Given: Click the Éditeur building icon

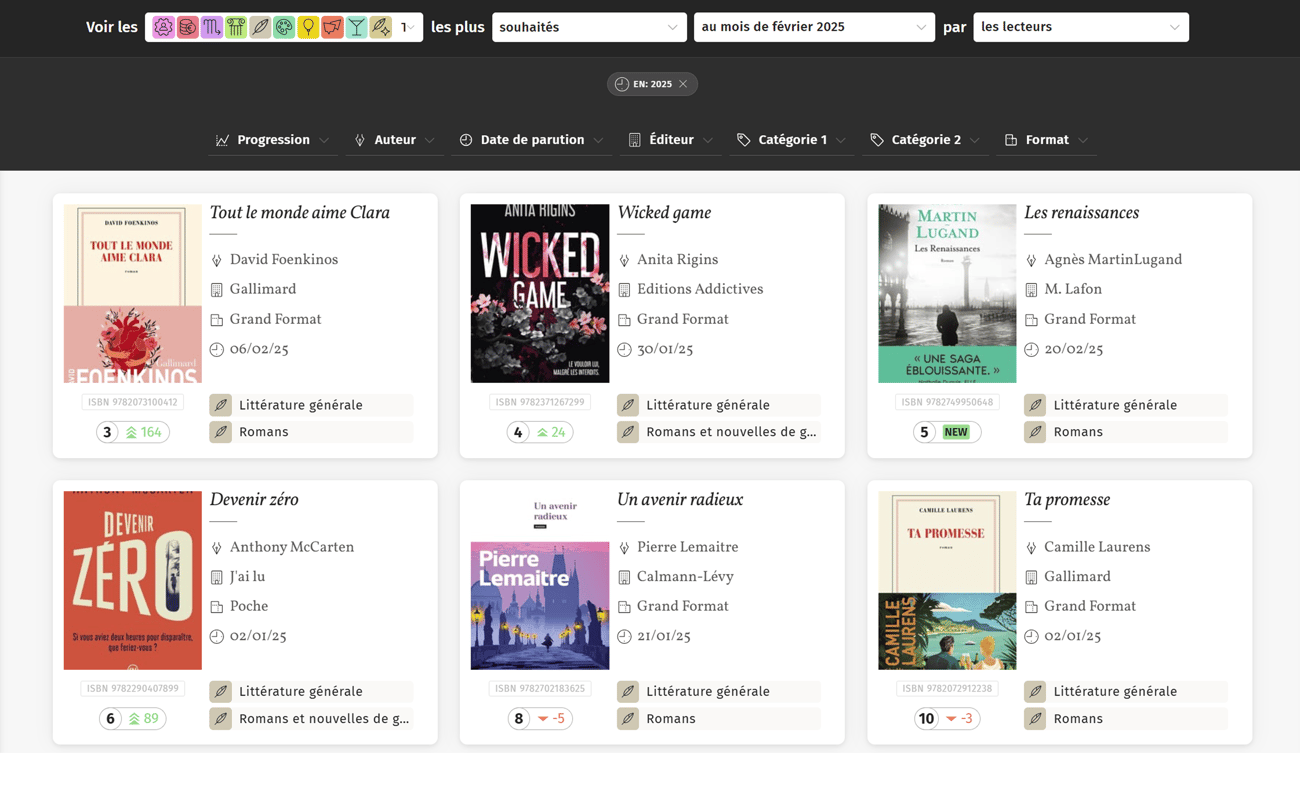Looking at the screenshot, I should coord(634,140).
